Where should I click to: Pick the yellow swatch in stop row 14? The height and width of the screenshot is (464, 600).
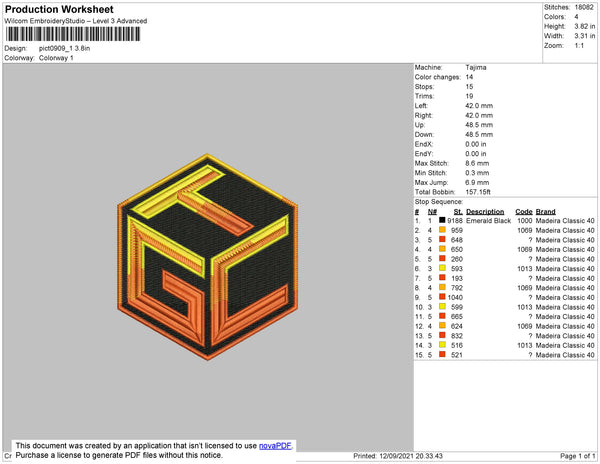pos(442,345)
